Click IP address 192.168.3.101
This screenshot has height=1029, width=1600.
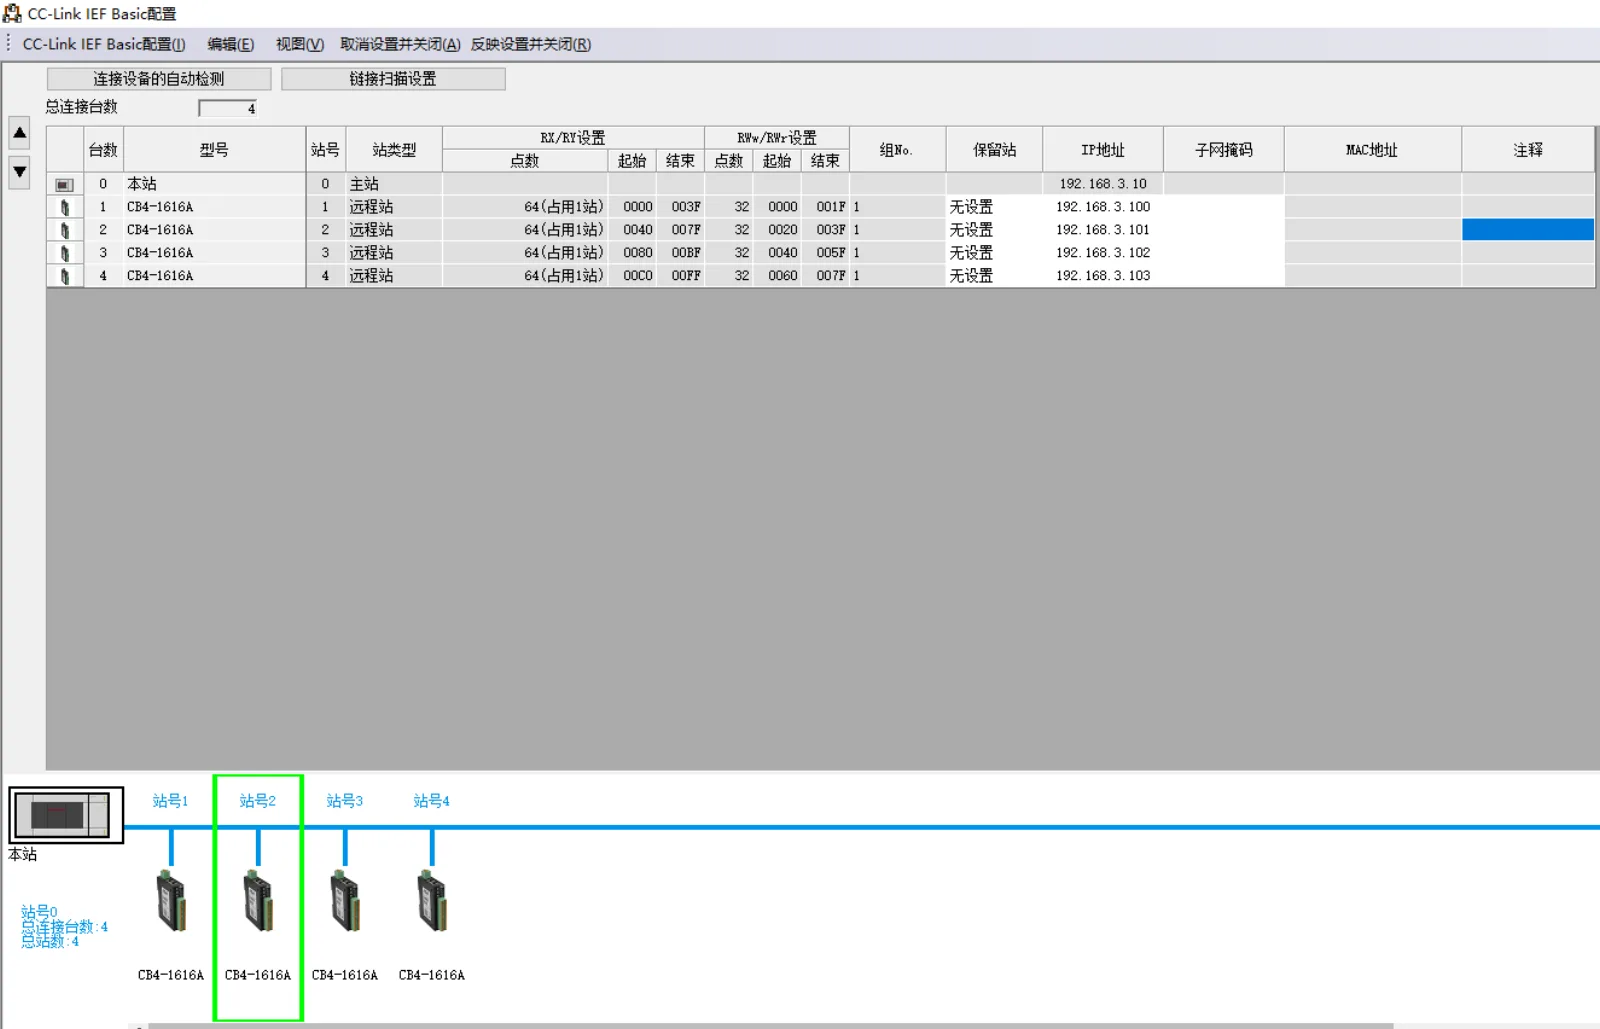(1103, 230)
